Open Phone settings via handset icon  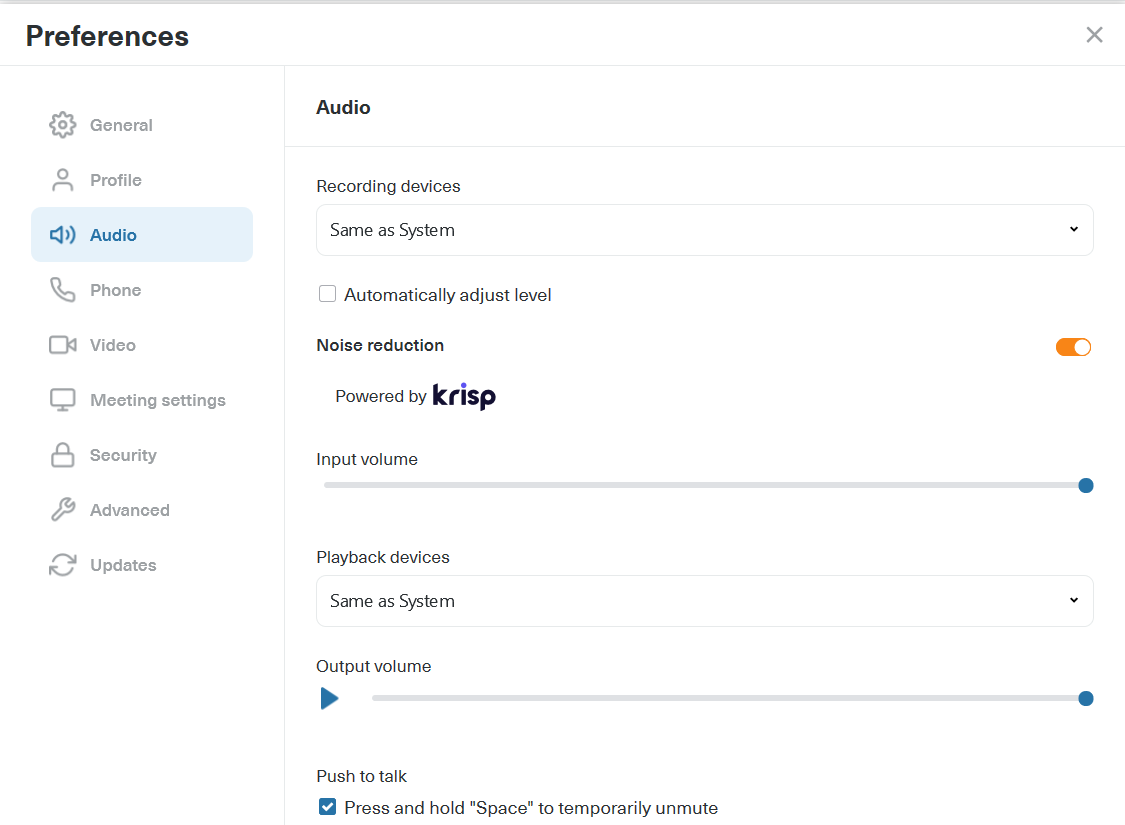tap(62, 289)
